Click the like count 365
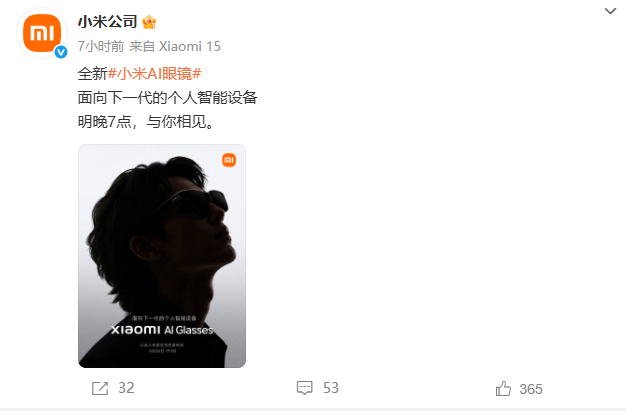626x411 pixels. [531, 389]
